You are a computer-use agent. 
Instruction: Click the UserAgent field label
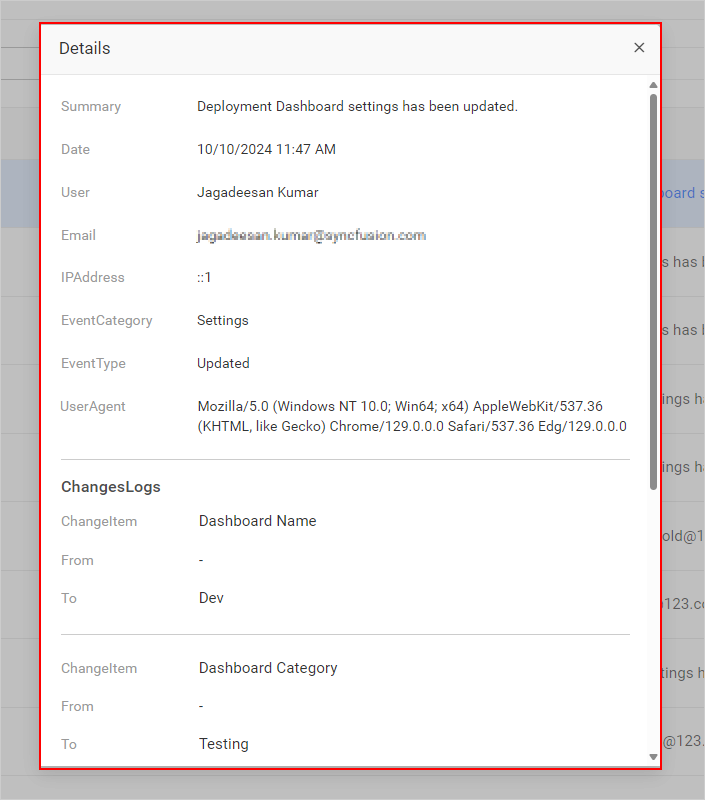pos(93,407)
